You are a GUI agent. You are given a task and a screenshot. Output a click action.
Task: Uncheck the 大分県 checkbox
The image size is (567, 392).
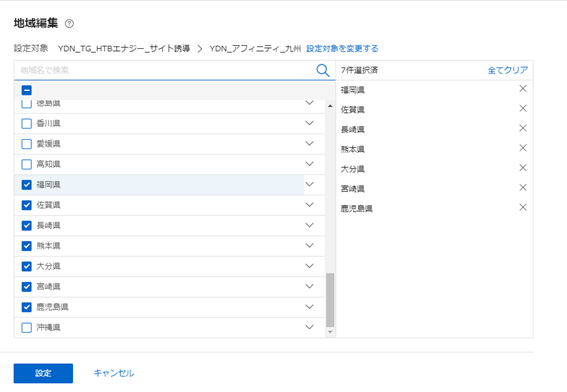coord(27,267)
